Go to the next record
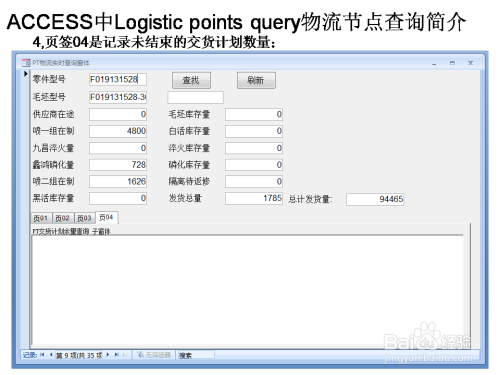Image resolution: width=500 pixels, height=375 pixels. pyautogui.click(x=108, y=355)
